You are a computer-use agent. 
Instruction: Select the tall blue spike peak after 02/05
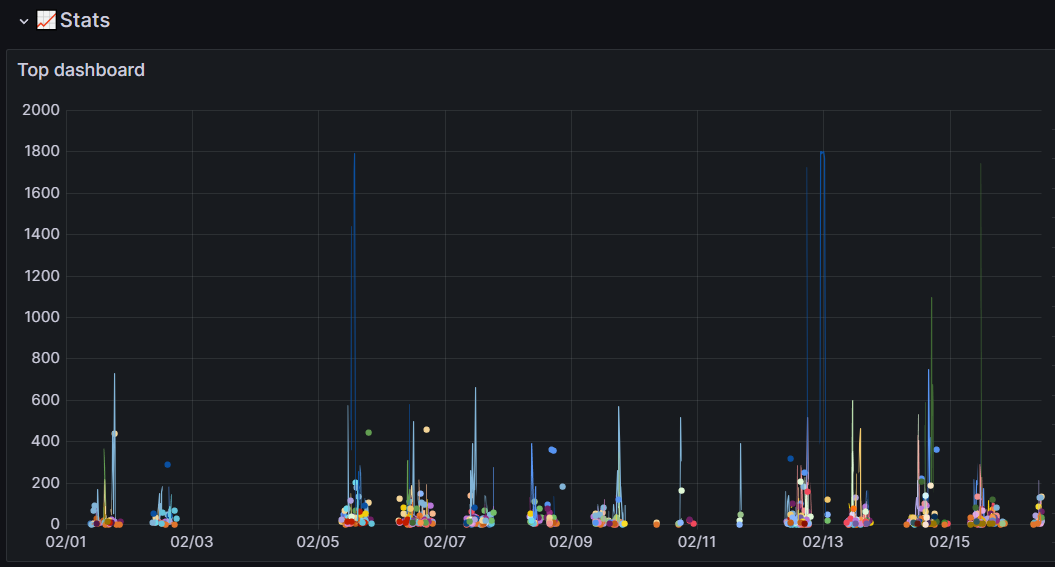coord(355,155)
